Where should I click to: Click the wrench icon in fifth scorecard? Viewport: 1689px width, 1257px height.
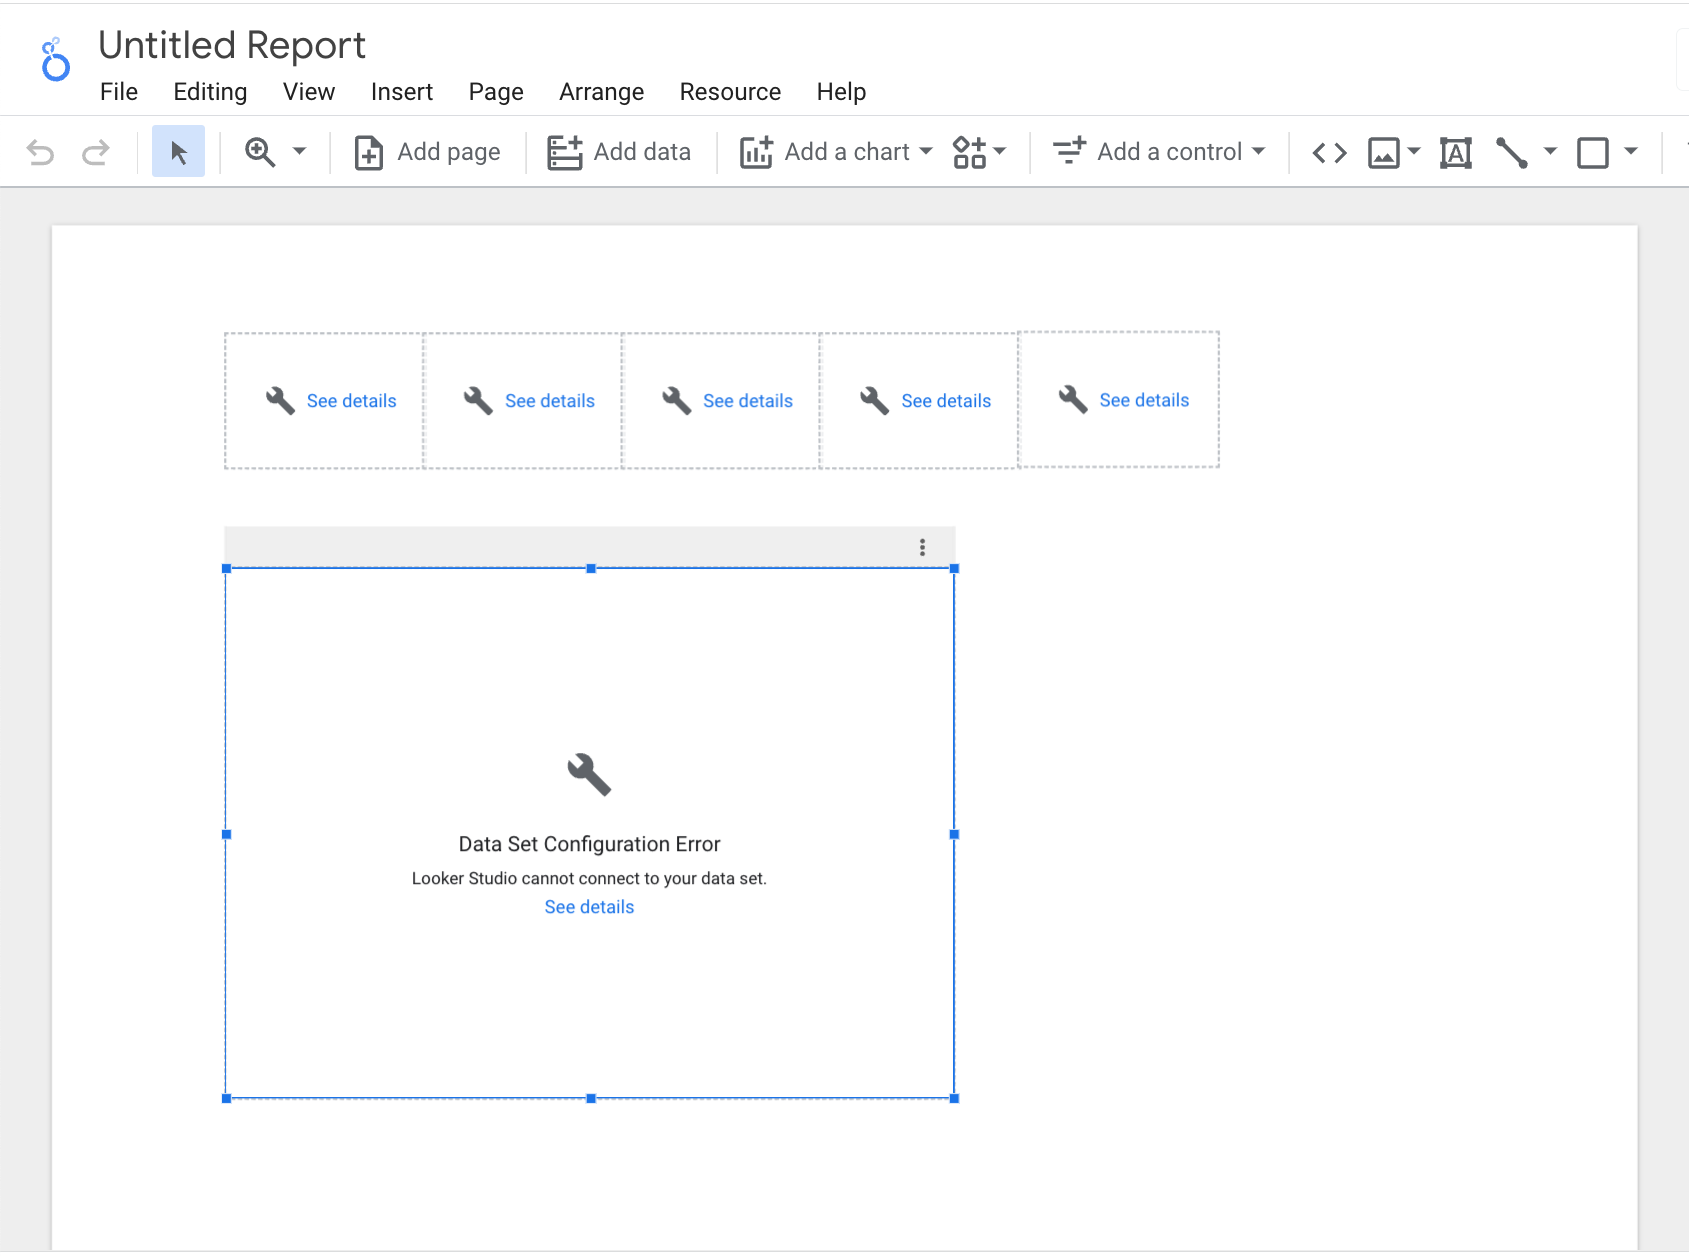tap(1073, 400)
